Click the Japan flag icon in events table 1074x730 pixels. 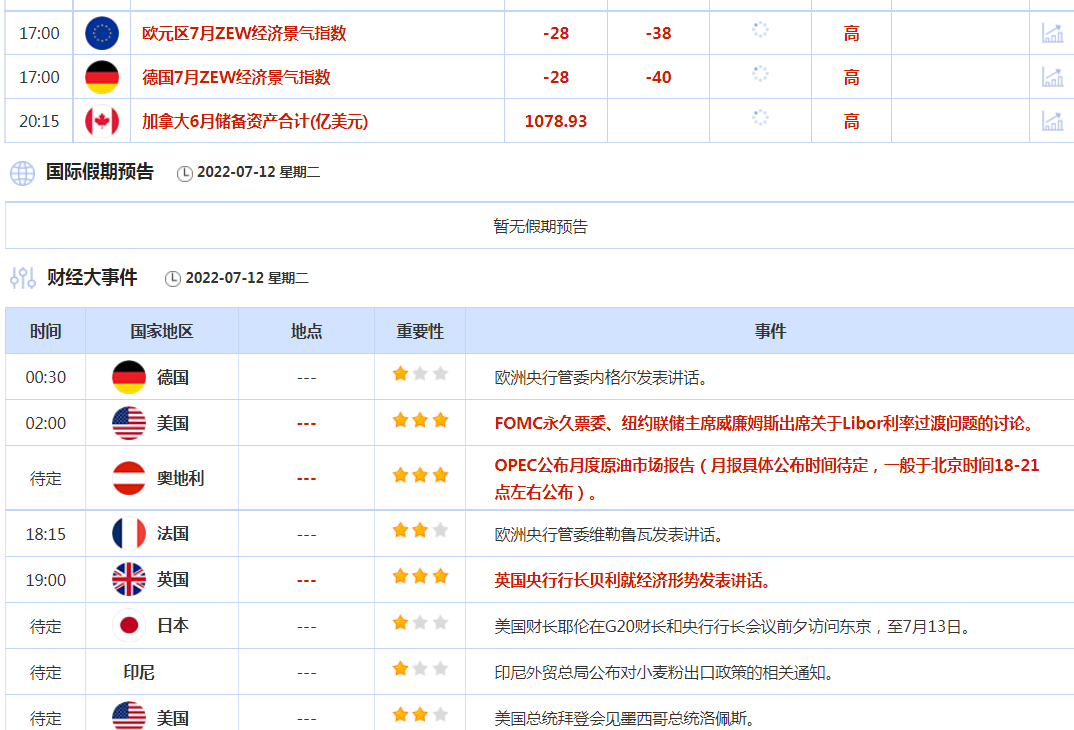point(129,626)
